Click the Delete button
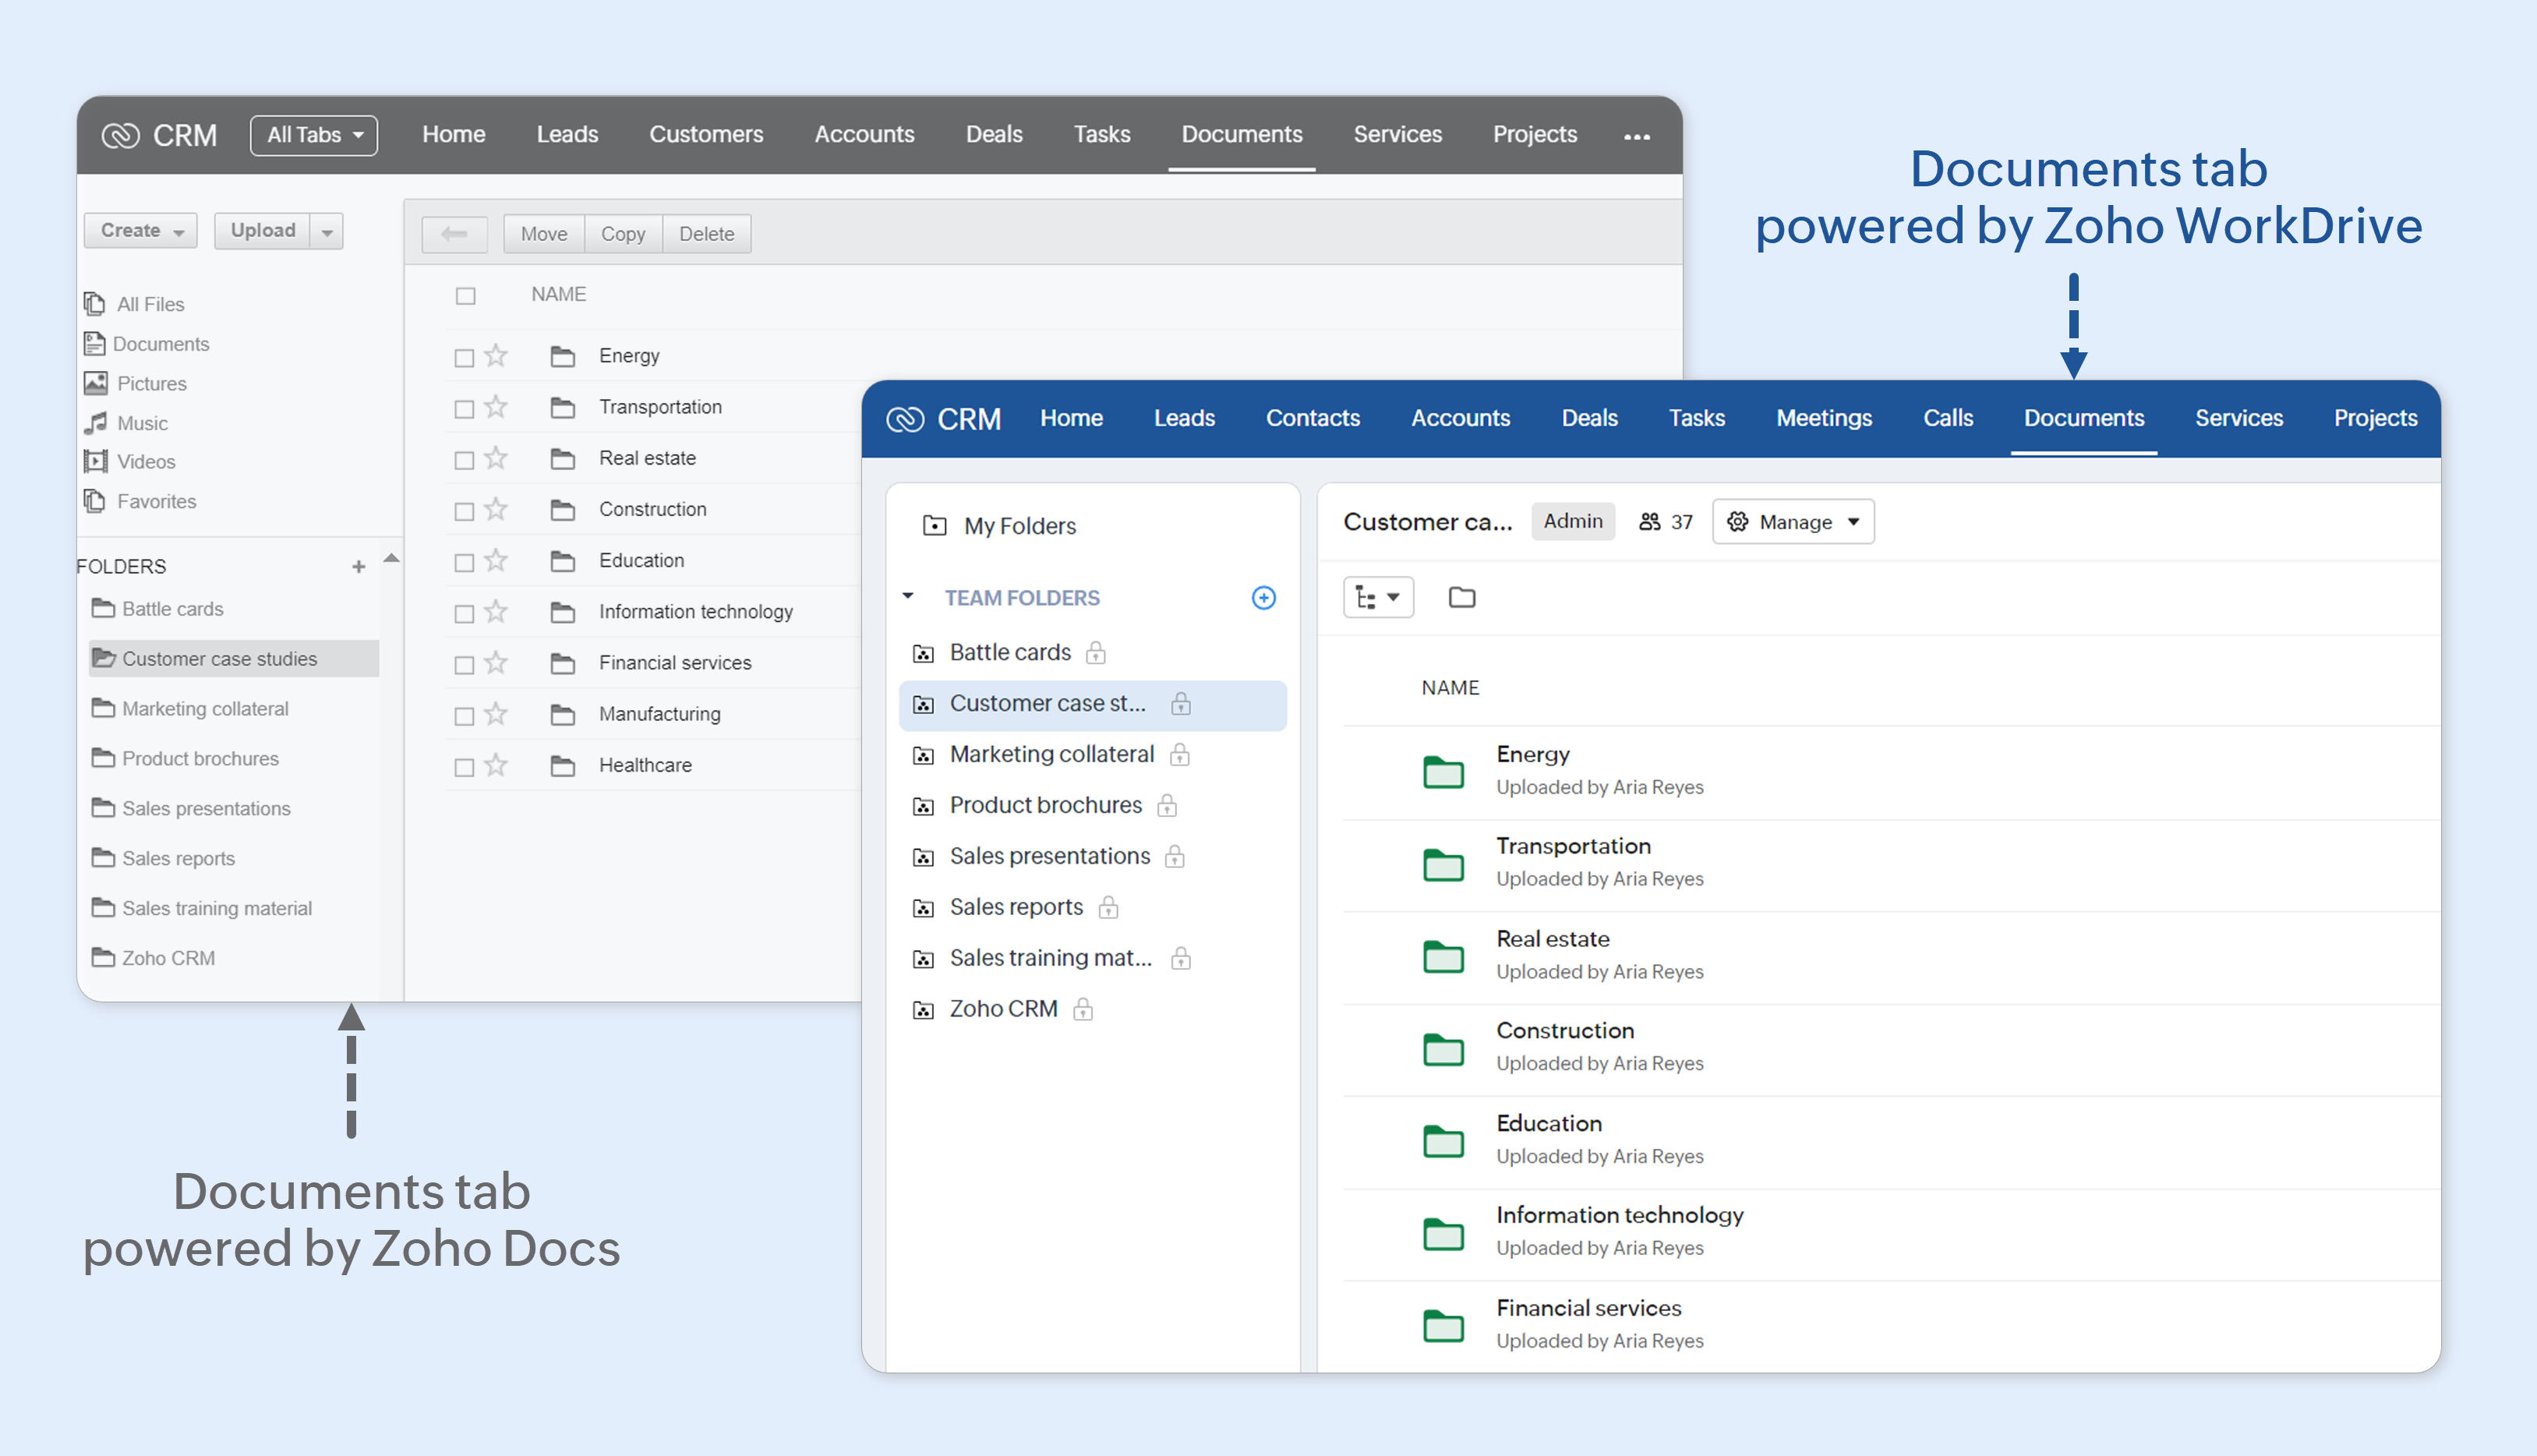The image size is (2537, 1456). click(706, 233)
